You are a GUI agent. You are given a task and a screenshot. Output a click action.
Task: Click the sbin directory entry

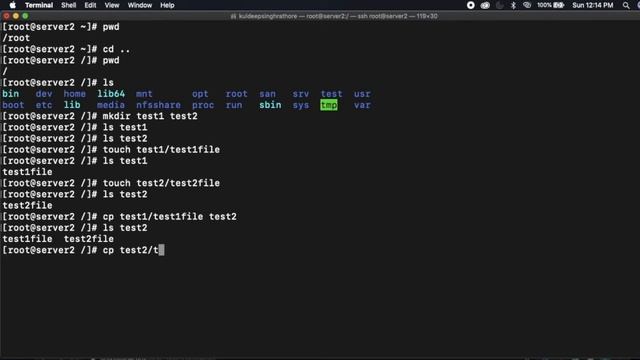coord(270,105)
